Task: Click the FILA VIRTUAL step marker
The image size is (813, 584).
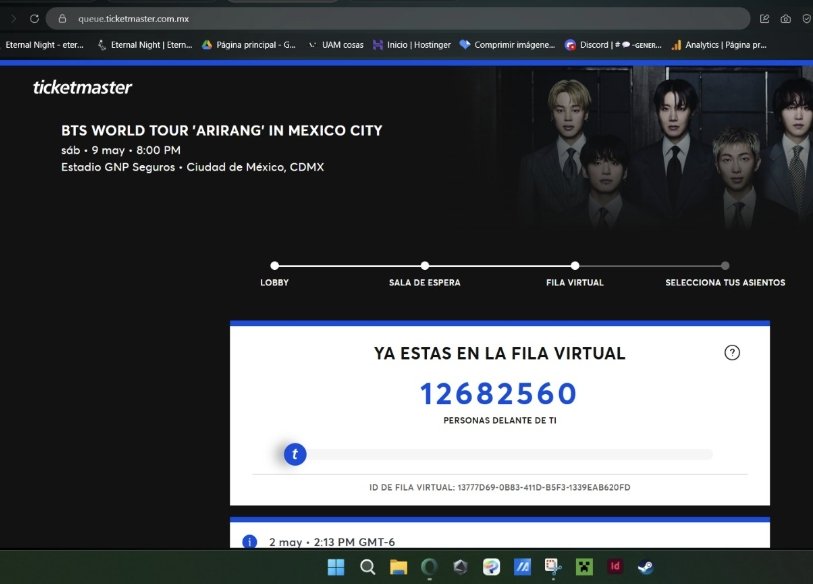Action: tap(574, 266)
